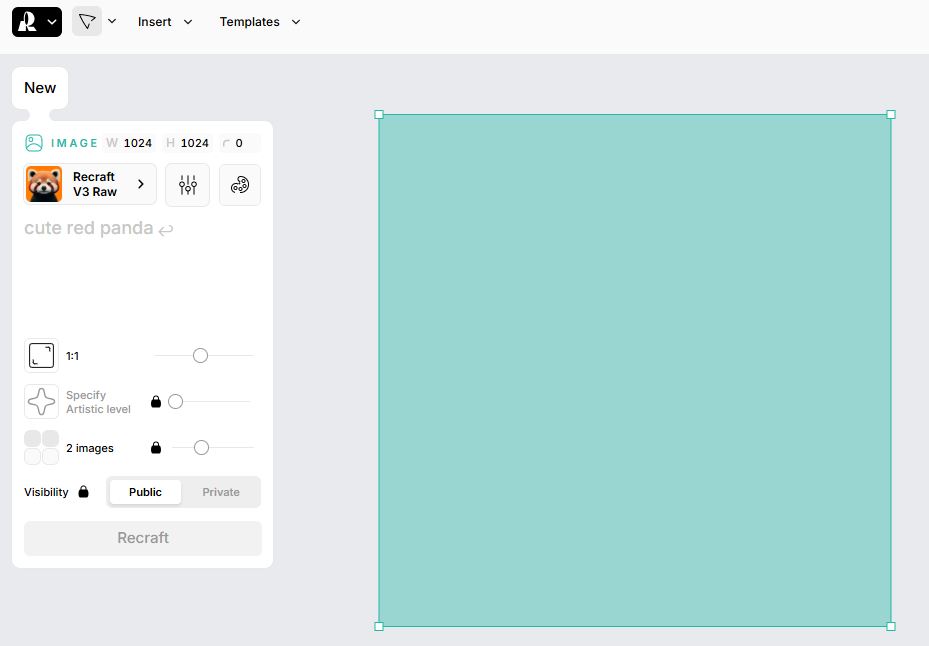
Task: Click the top-left frame resize handle
Action: point(379,114)
